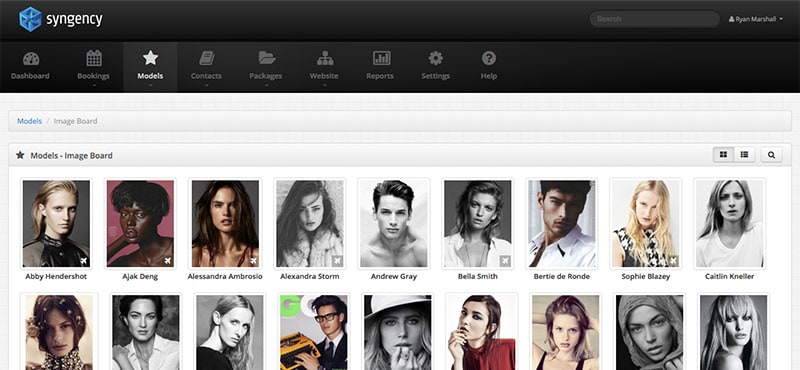
Task: Click the Syngency cube logo
Action: click(x=30, y=19)
